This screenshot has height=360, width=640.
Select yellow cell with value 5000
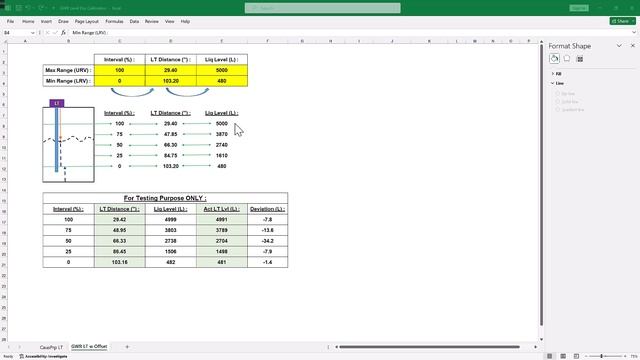pos(222,70)
